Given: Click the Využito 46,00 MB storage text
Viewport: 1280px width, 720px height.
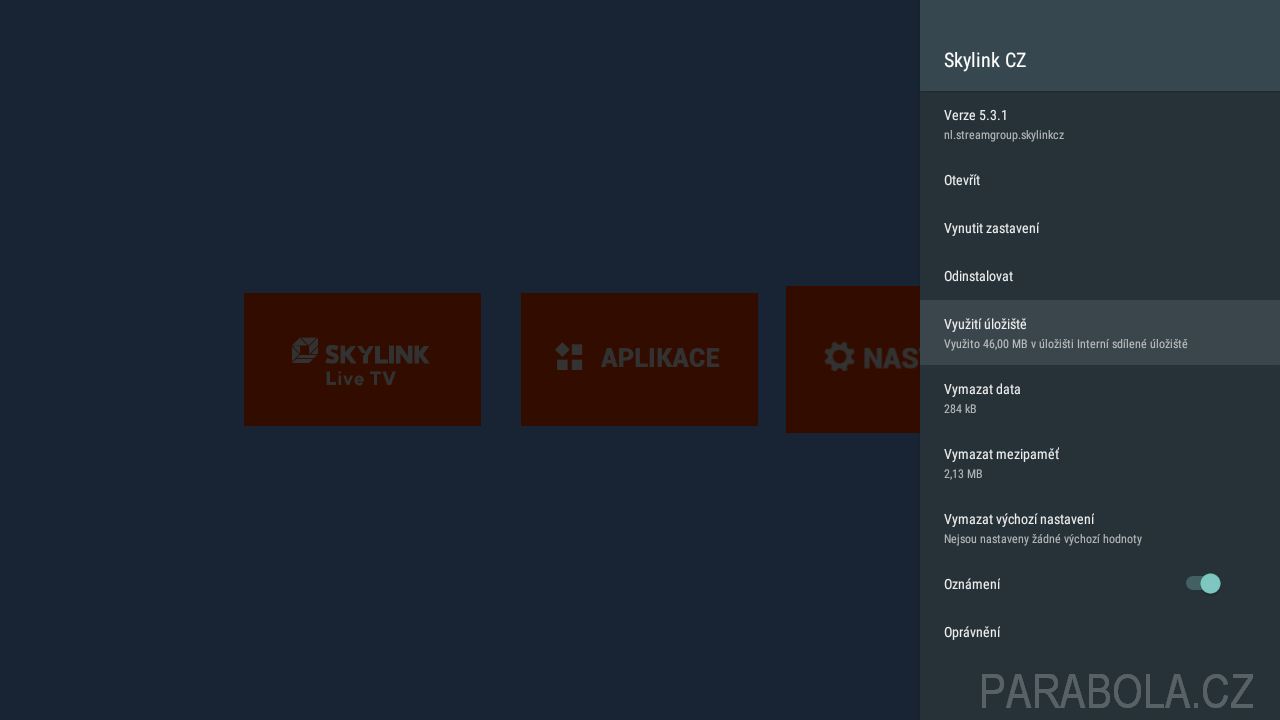Looking at the screenshot, I should (x=1066, y=344).
